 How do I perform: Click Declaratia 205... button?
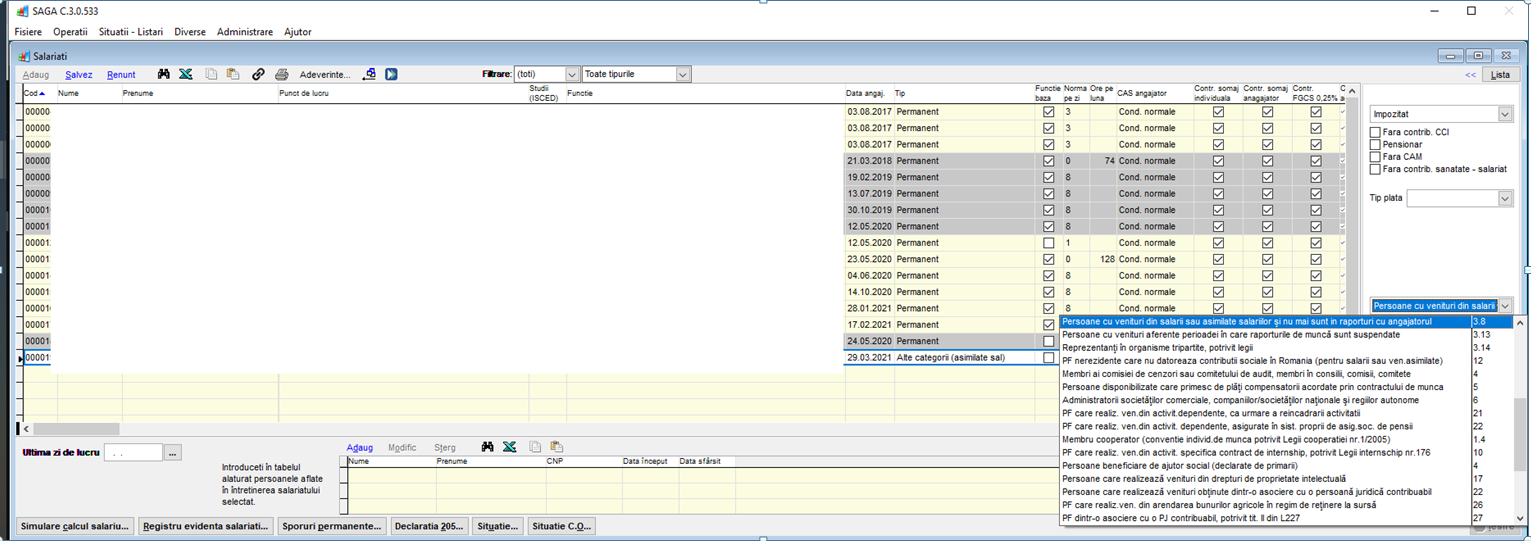[x=429, y=525]
